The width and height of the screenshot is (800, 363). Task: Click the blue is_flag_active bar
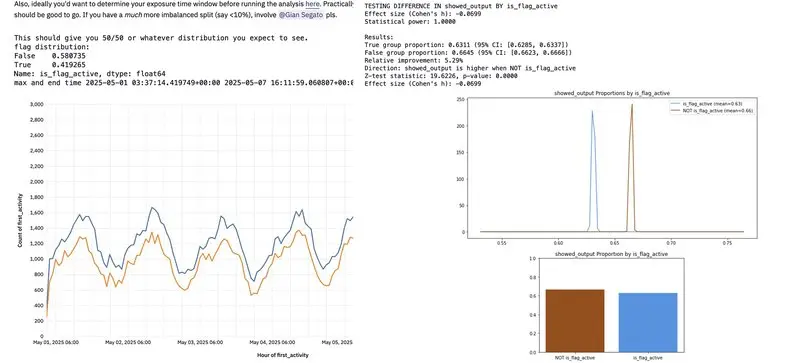click(x=648, y=322)
